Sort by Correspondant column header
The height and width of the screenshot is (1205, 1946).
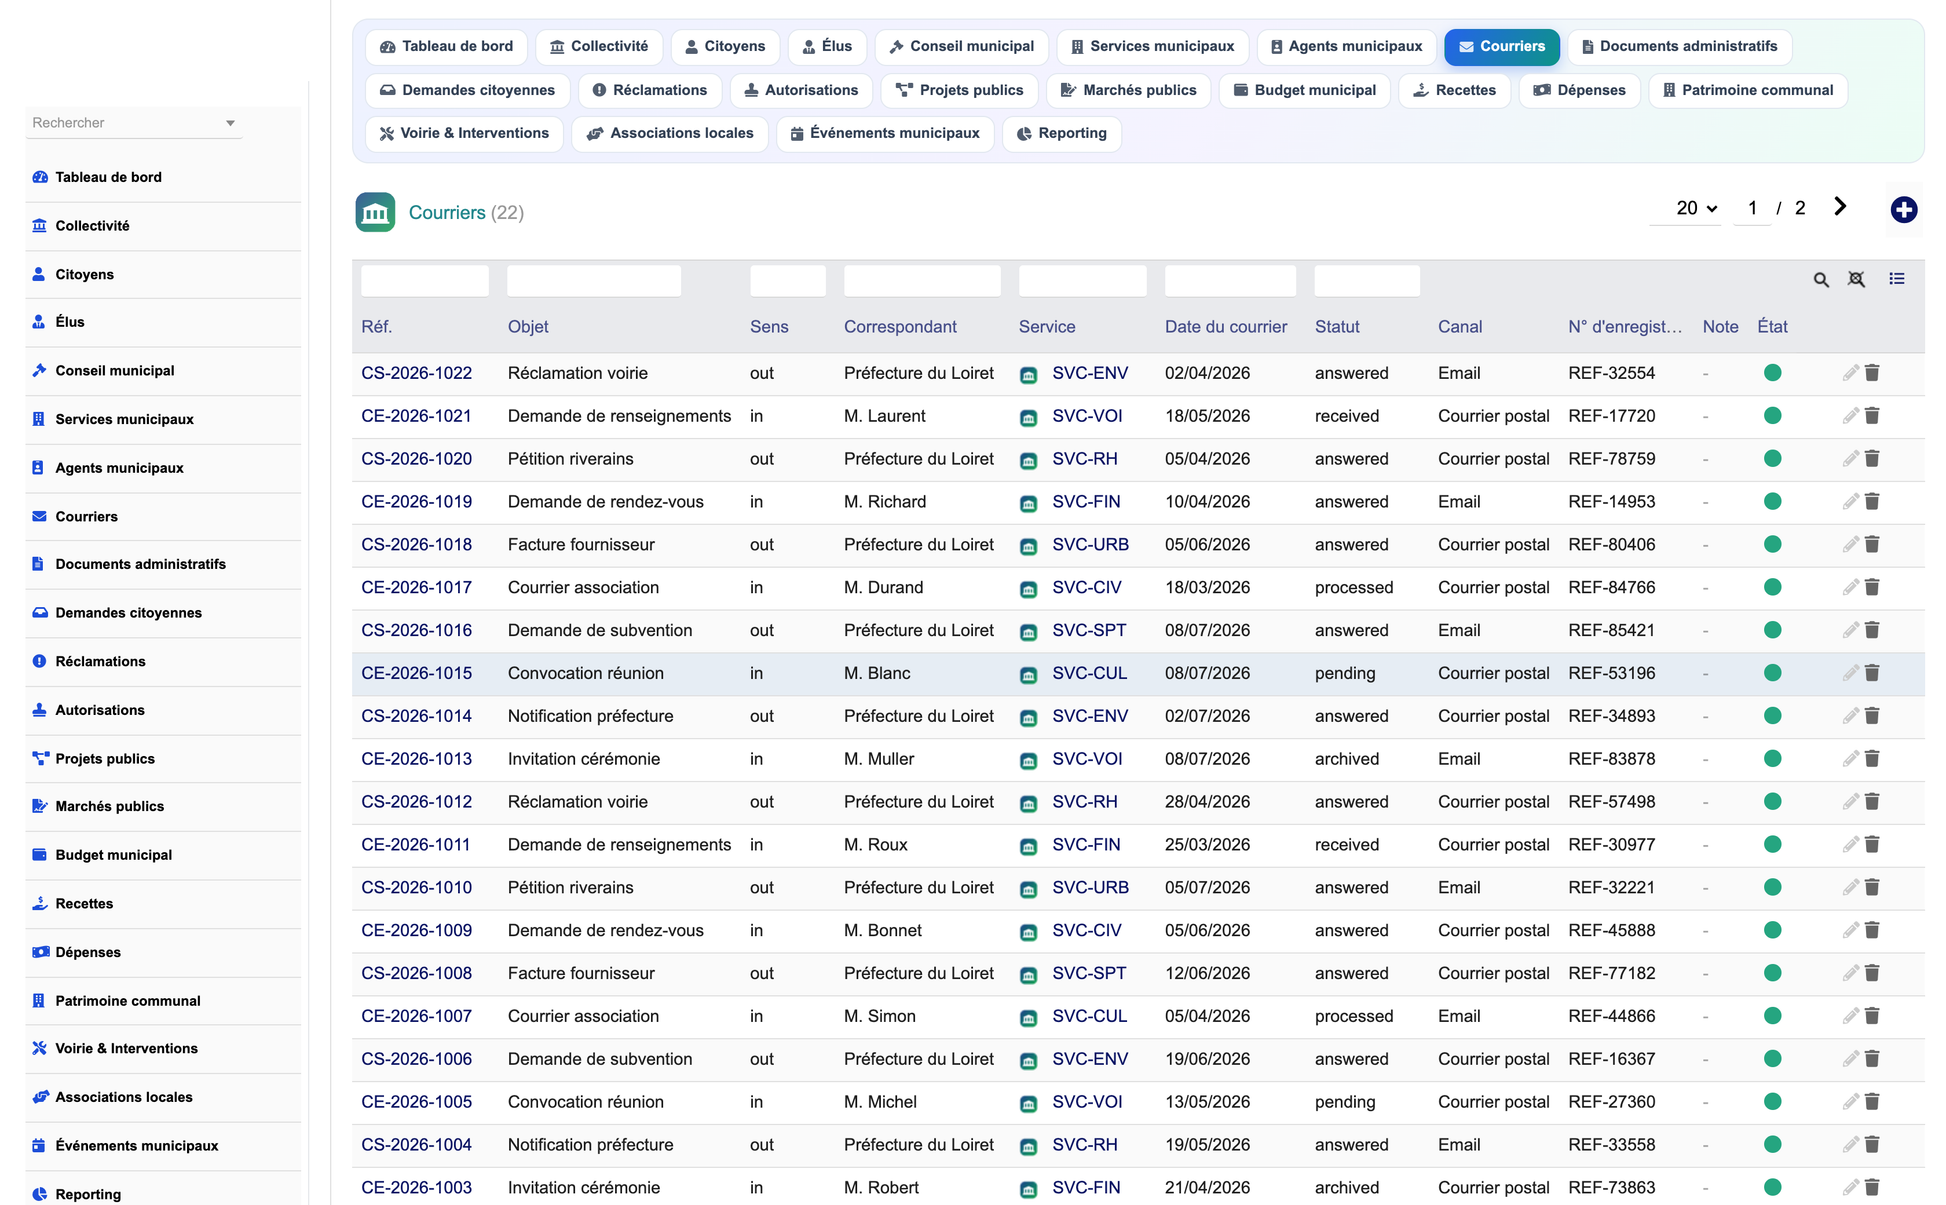(900, 327)
